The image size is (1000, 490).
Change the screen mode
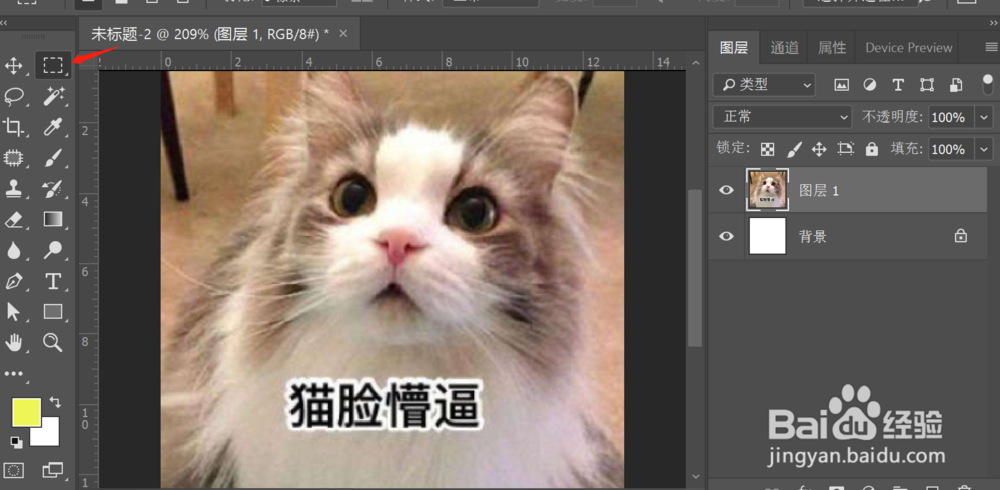(x=53, y=470)
